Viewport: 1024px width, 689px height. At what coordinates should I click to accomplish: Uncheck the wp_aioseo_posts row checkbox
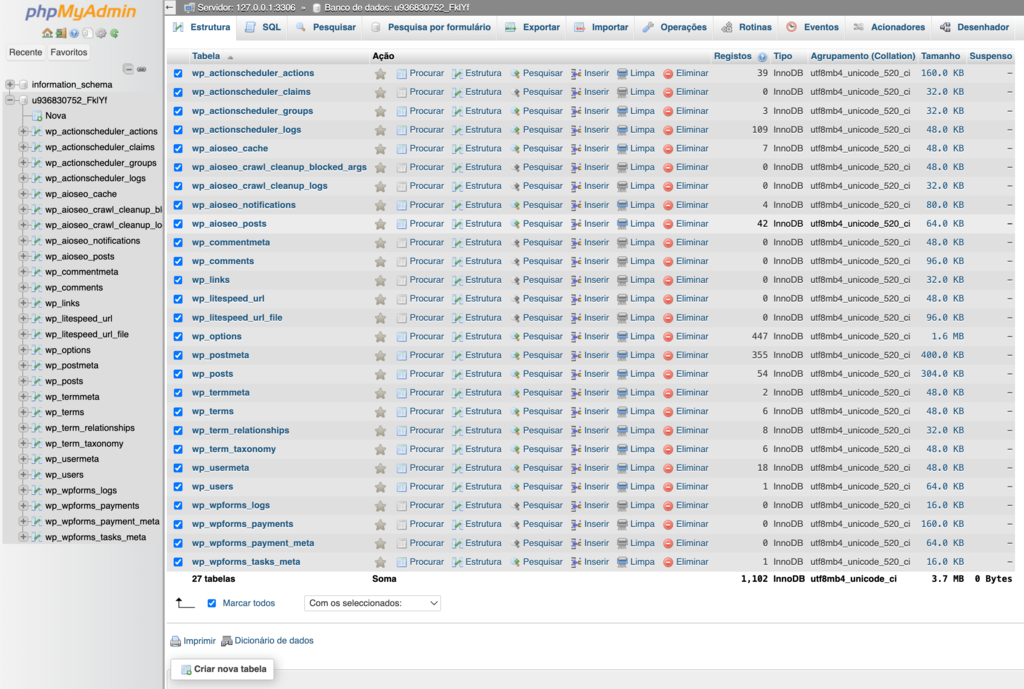(178, 224)
